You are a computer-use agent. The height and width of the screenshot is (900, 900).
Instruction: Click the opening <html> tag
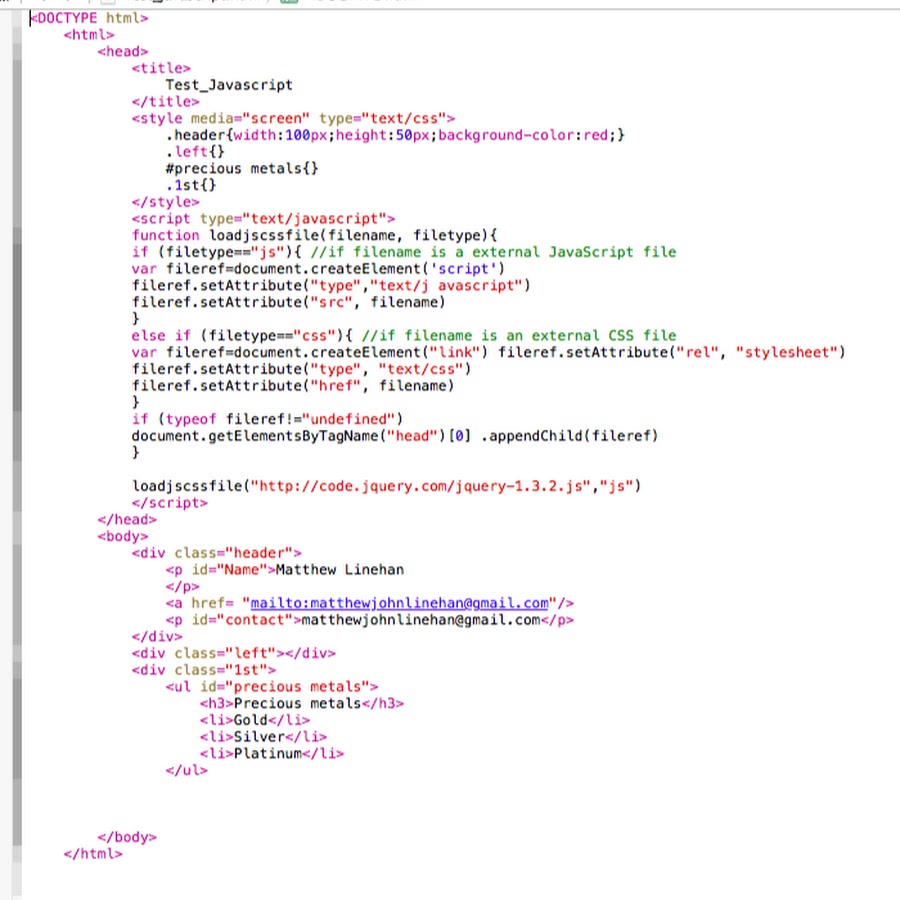pos(89,35)
